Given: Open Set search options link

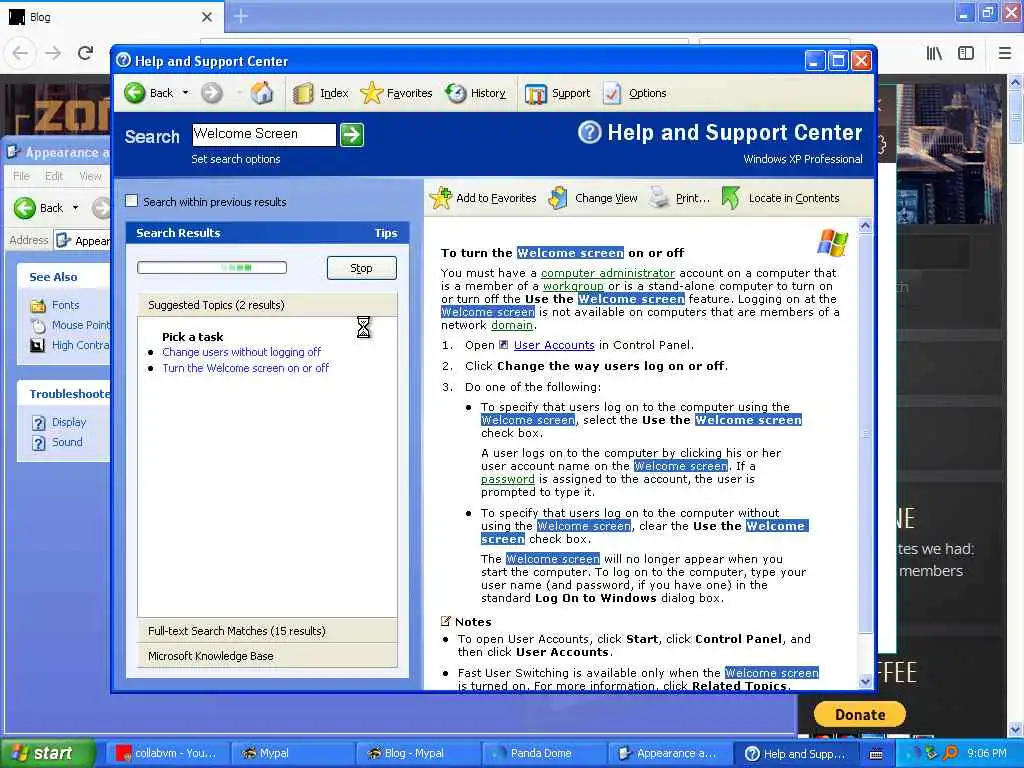Looking at the screenshot, I should coord(236,159).
